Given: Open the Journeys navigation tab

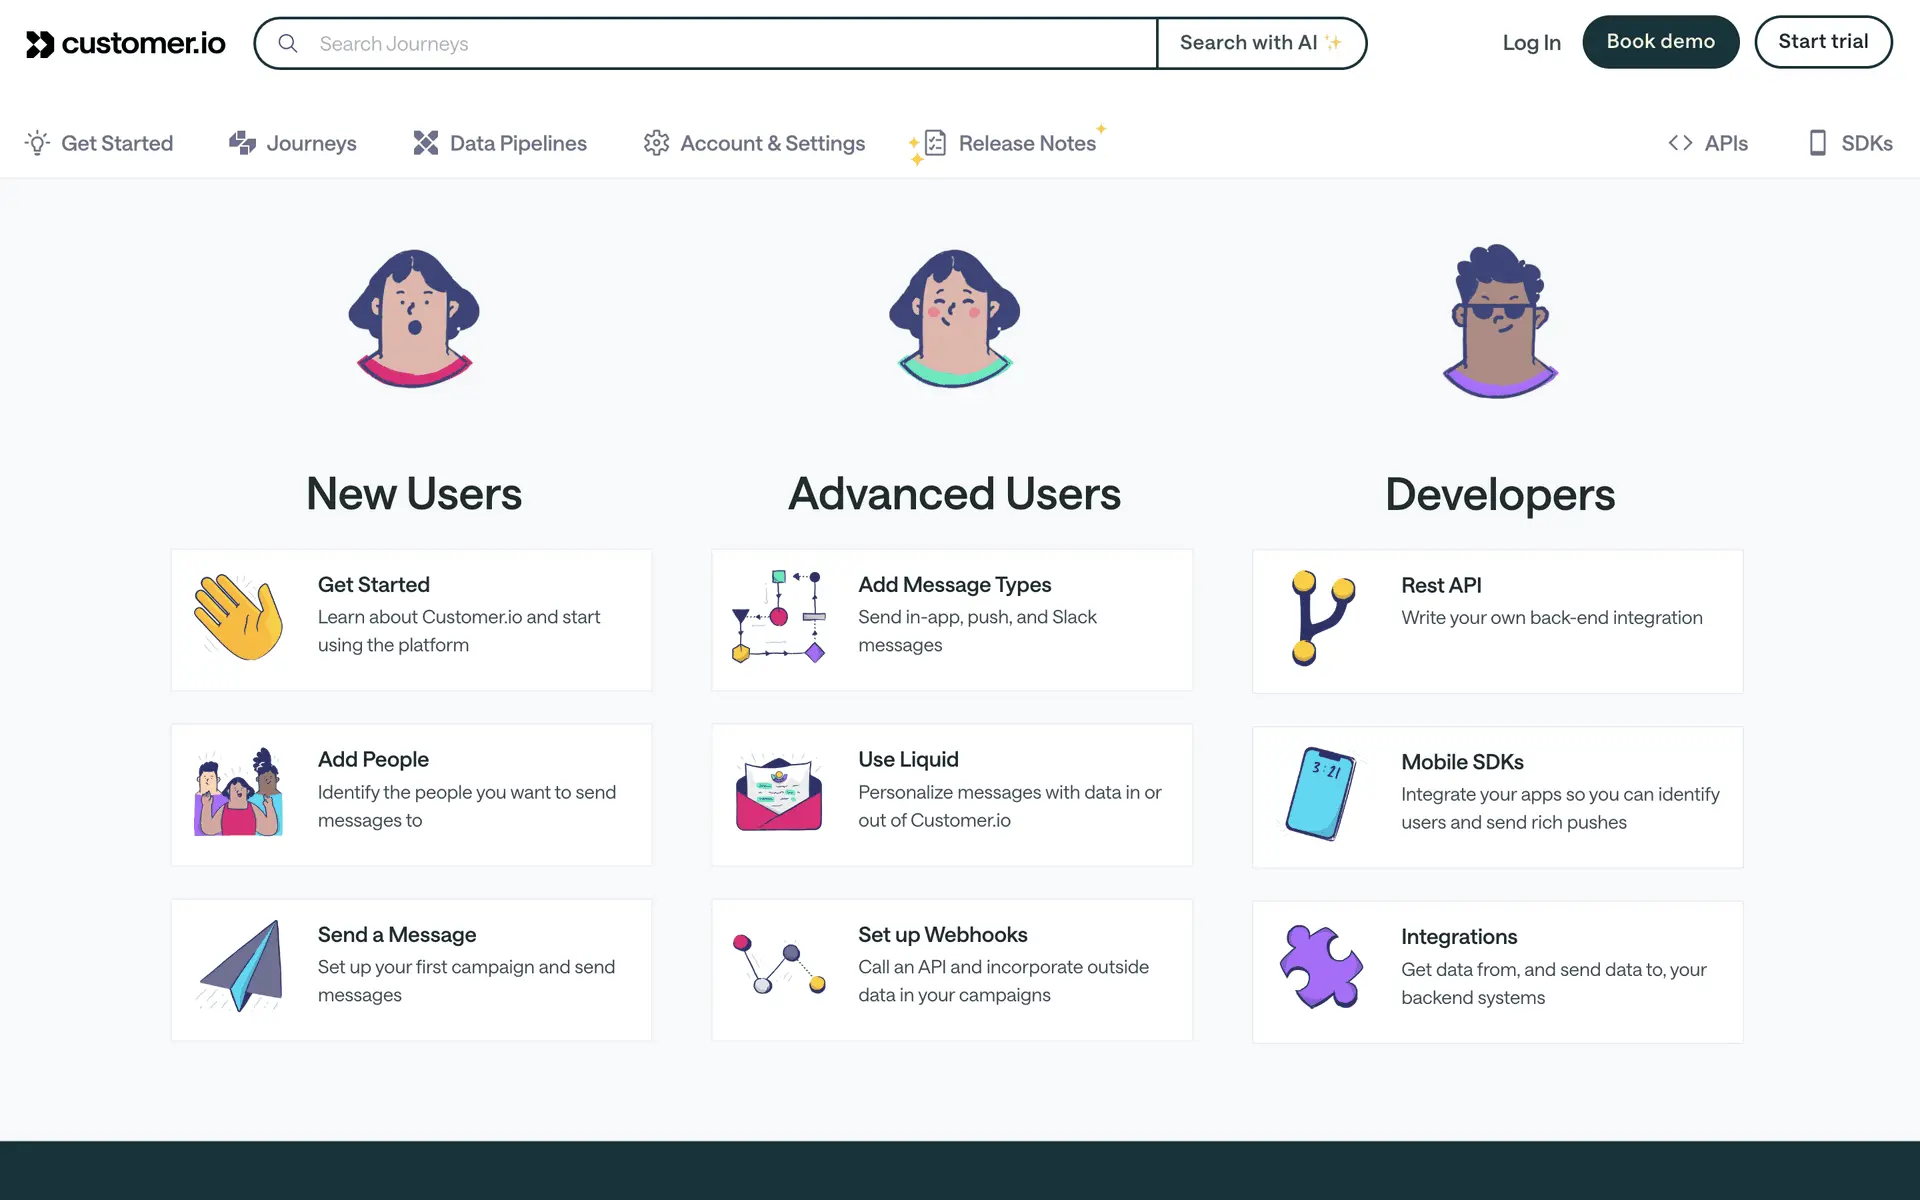Looking at the screenshot, I should click(292, 143).
